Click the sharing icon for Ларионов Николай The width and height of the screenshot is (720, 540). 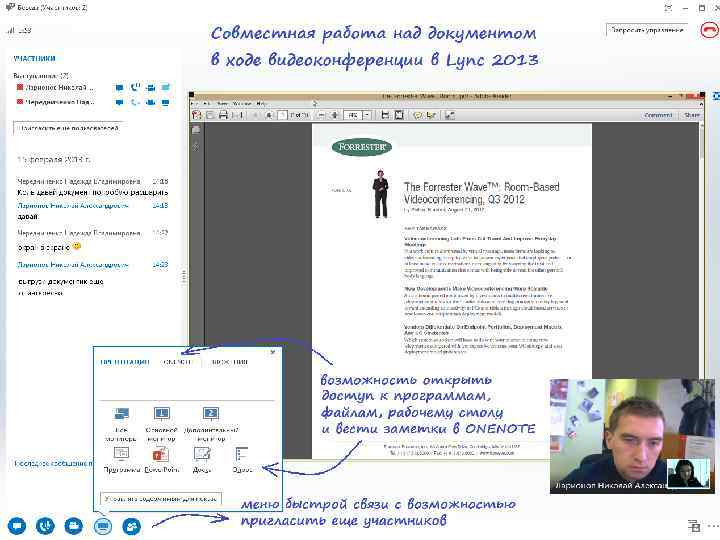(165, 87)
